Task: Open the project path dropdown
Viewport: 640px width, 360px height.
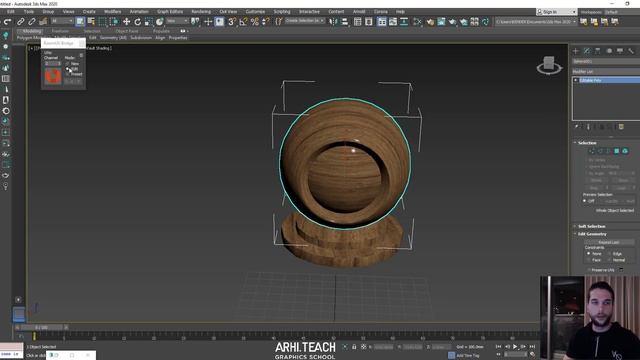Action: click(536, 21)
